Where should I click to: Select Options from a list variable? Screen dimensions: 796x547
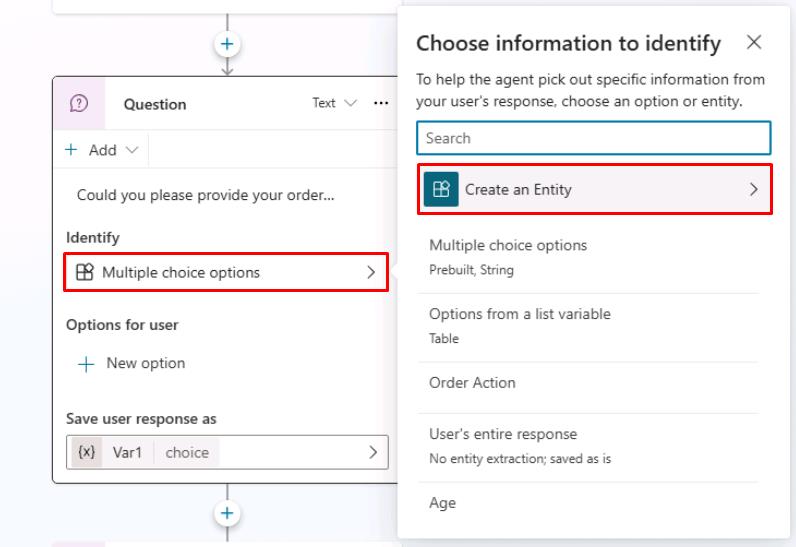tap(520, 324)
